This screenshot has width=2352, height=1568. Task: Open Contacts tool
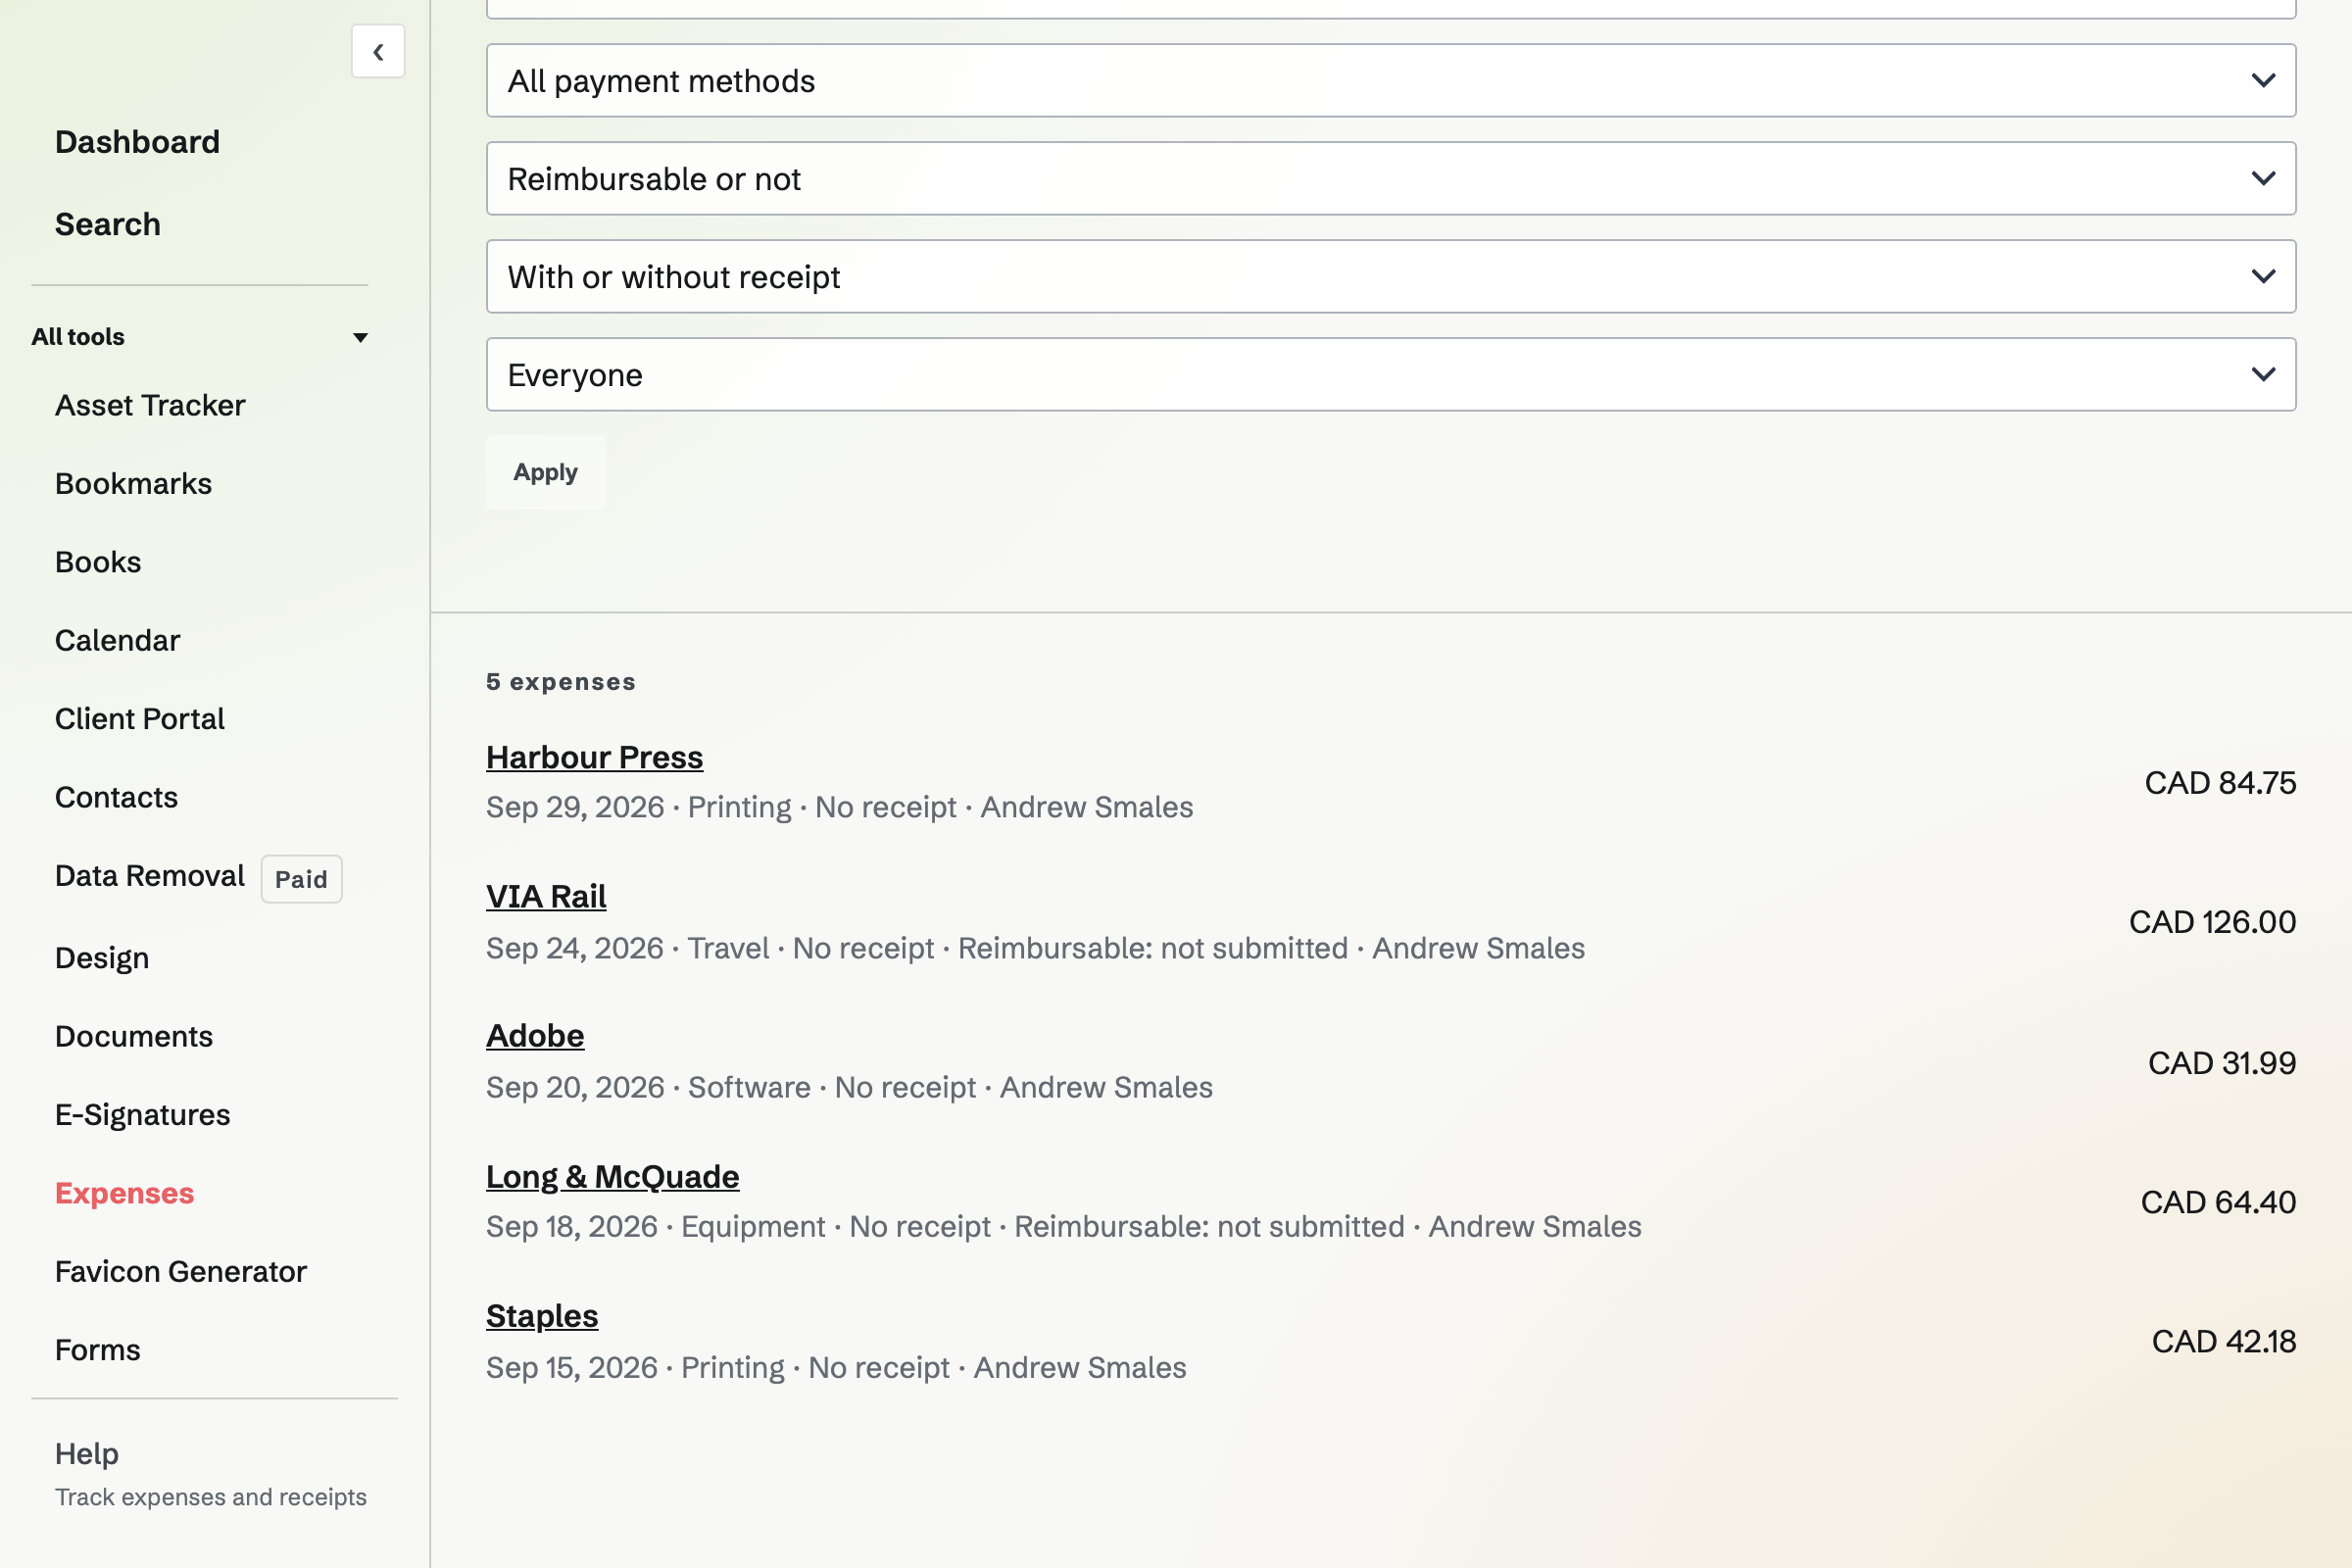click(x=116, y=797)
